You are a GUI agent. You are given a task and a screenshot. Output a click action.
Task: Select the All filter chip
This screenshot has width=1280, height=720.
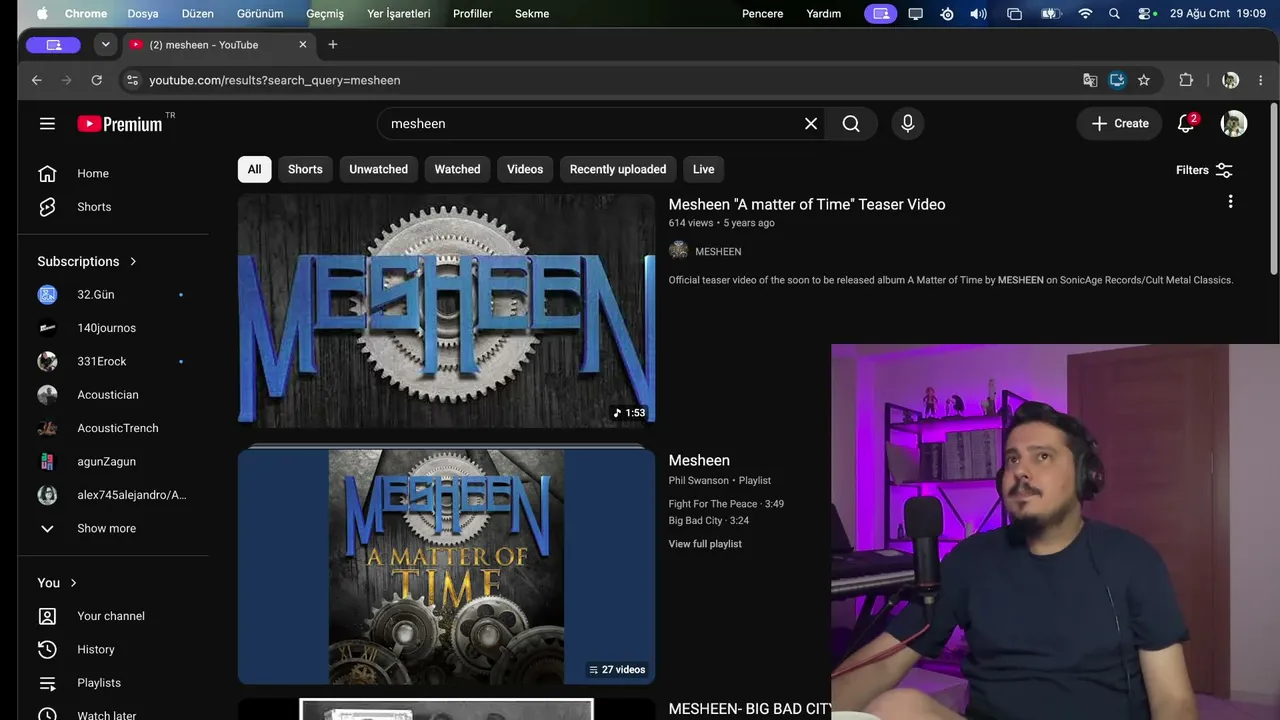click(x=254, y=169)
